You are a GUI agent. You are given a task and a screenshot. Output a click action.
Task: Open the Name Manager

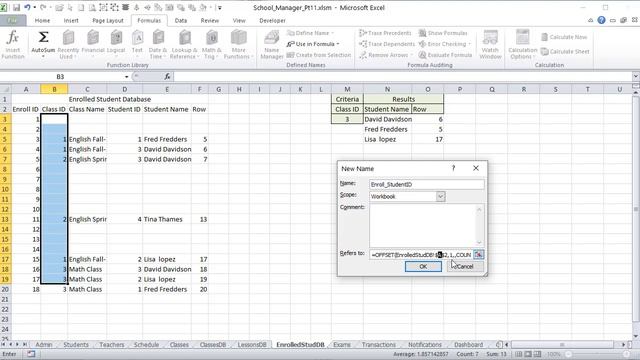tap(271, 45)
